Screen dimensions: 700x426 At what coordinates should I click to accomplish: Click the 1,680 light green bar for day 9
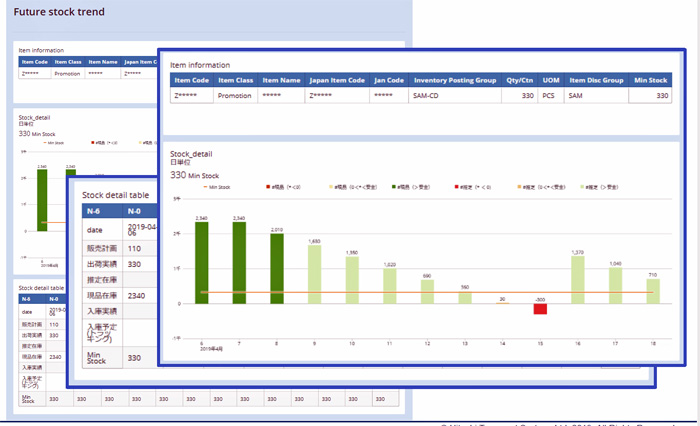(x=314, y=274)
